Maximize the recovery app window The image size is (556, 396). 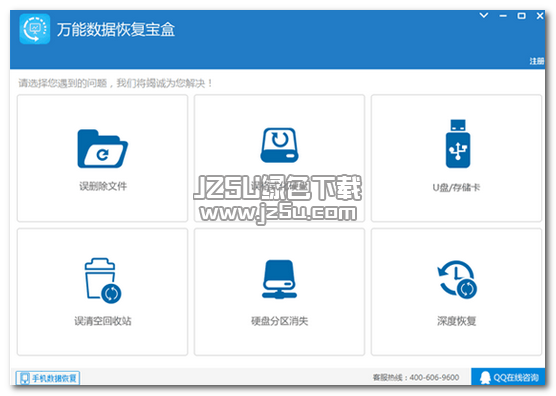click(521, 16)
